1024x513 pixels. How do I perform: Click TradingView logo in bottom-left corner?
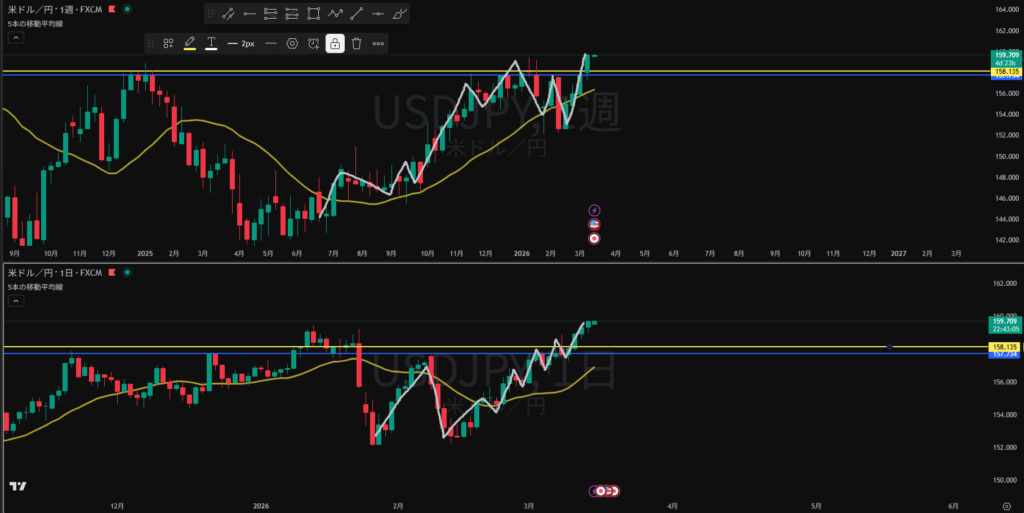click(x=17, y=486)
